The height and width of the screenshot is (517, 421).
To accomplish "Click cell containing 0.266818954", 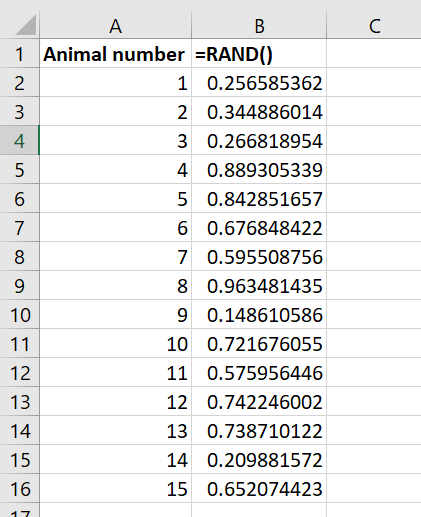I will point(259,140).
